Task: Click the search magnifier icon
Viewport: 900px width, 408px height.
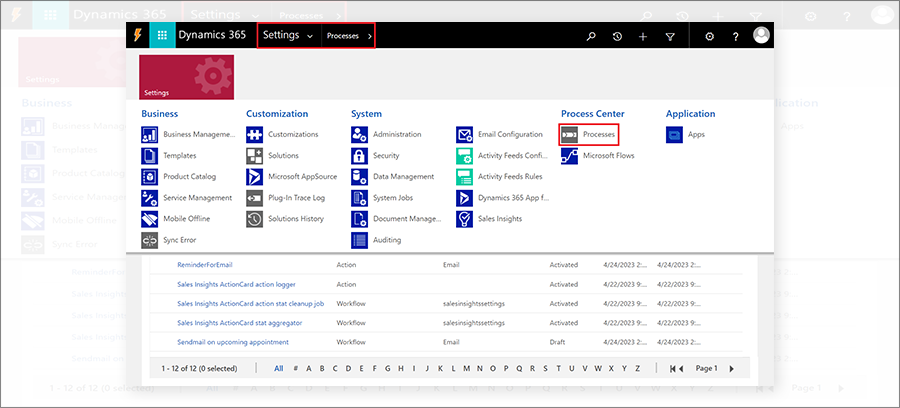Action: [591, 36]
